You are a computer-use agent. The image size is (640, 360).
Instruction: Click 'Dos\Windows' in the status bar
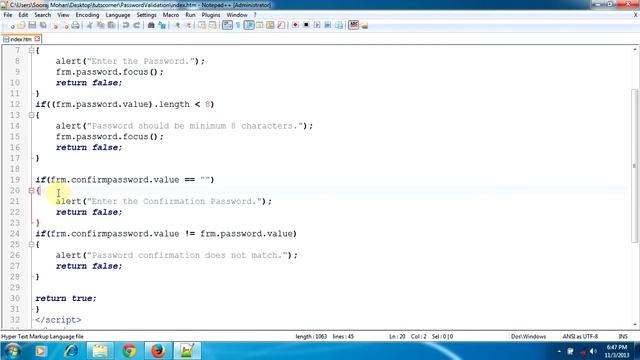coord(528,337)
